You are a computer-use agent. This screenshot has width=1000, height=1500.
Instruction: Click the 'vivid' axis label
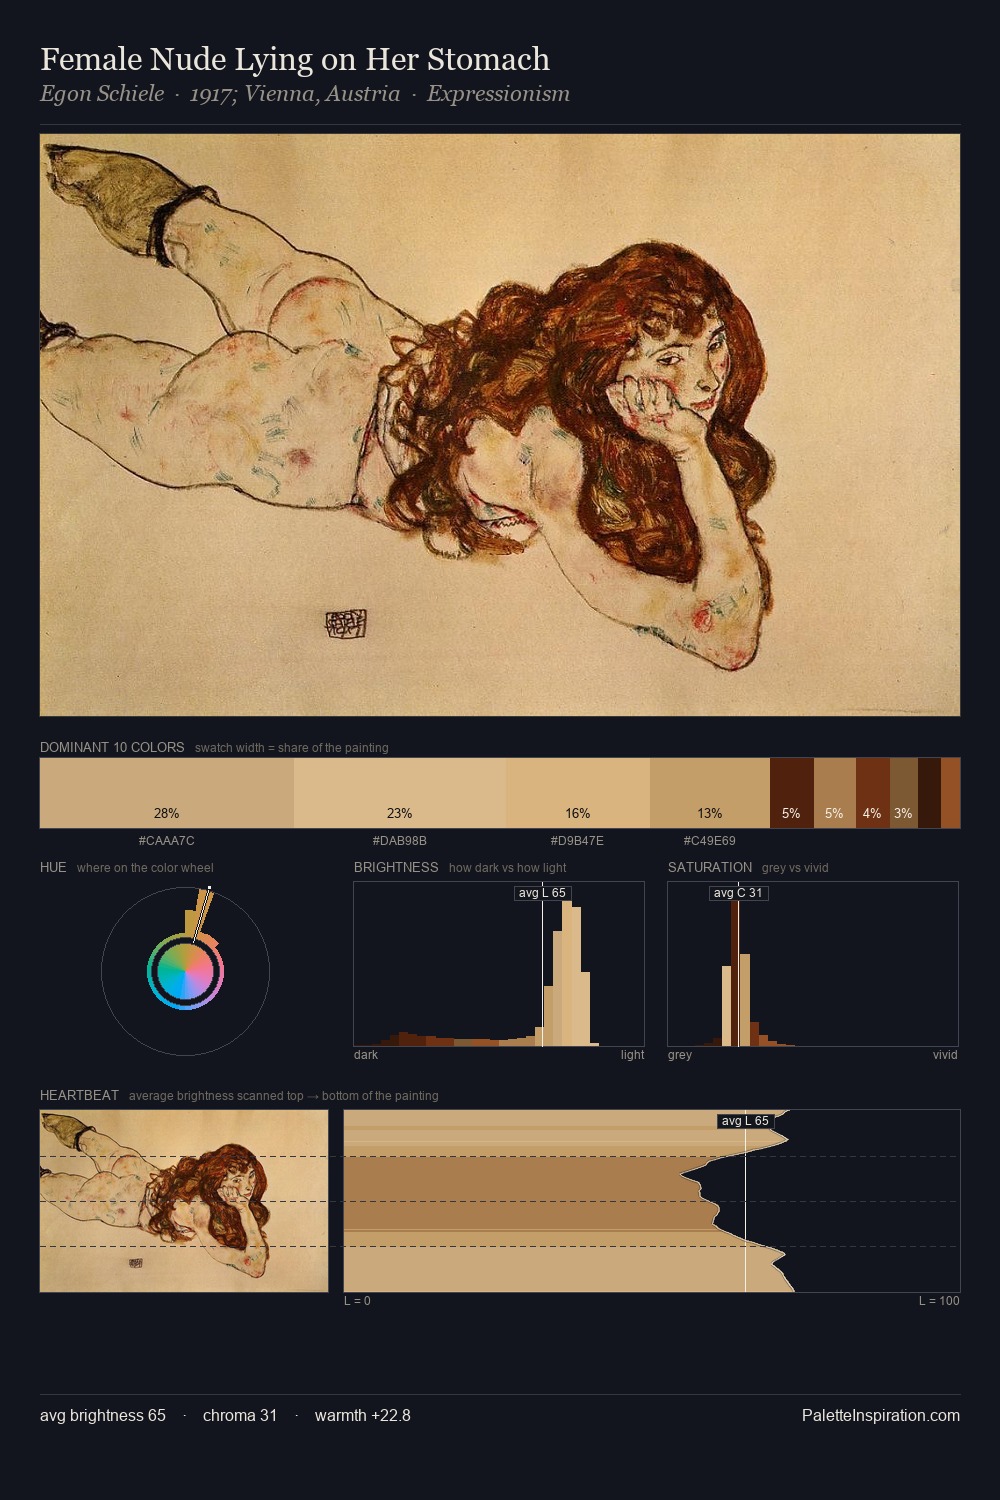click(945, 1055)
